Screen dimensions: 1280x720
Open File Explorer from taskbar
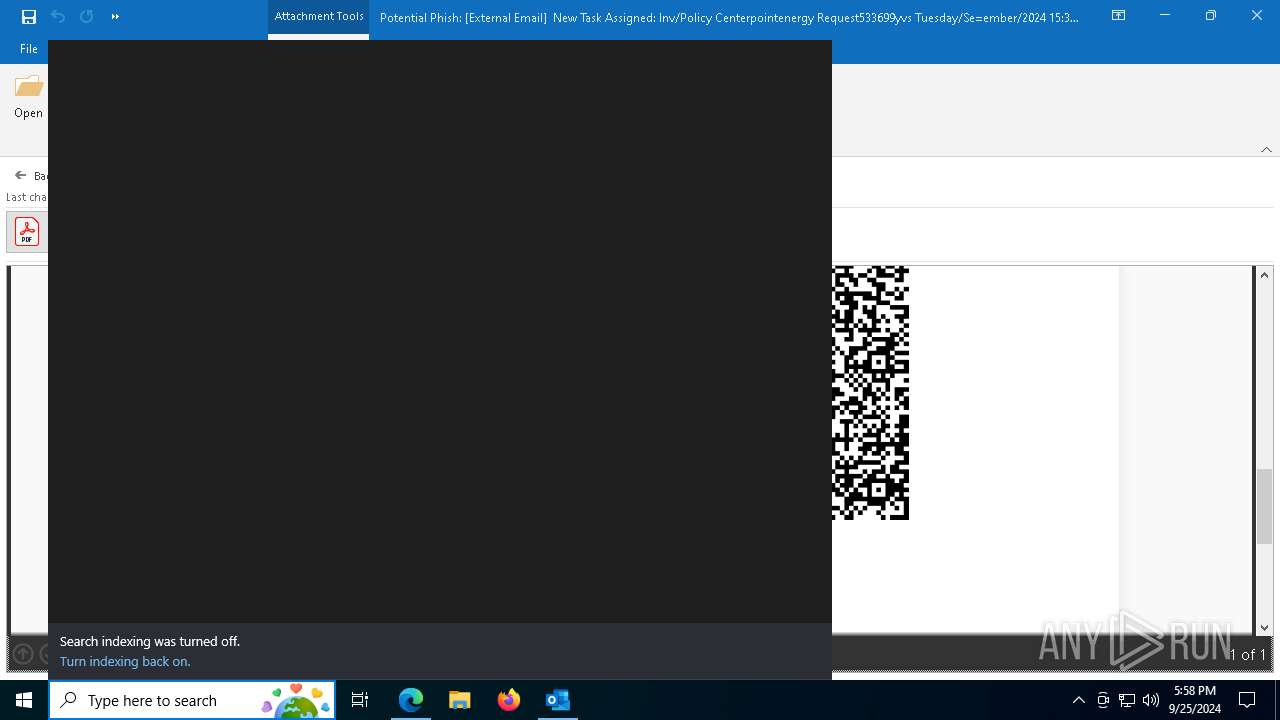pyautogui.click(x=459, y=700)
